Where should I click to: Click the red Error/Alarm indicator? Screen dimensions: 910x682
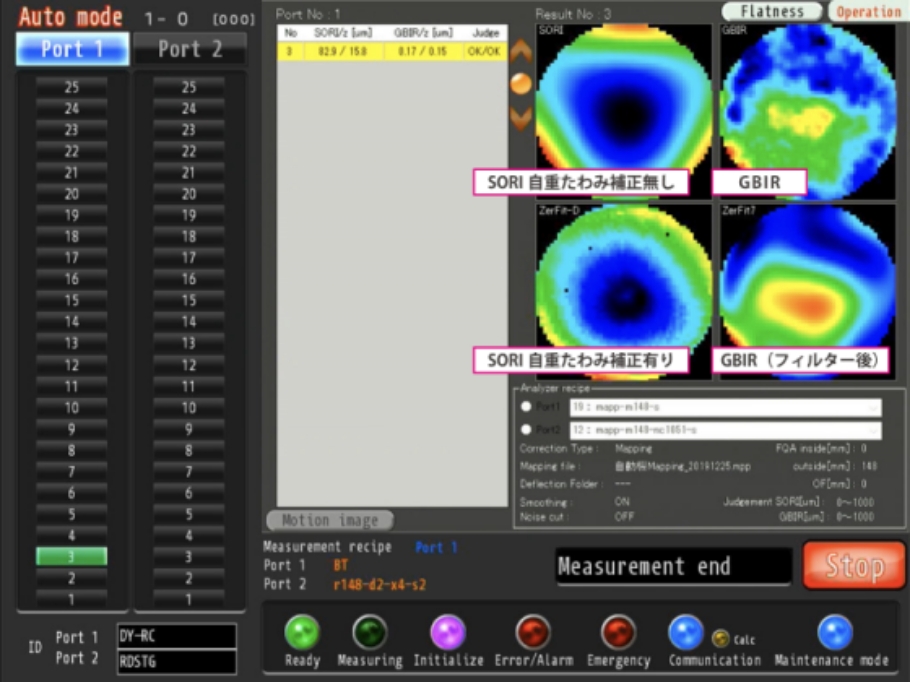click(x=532, y=632)
